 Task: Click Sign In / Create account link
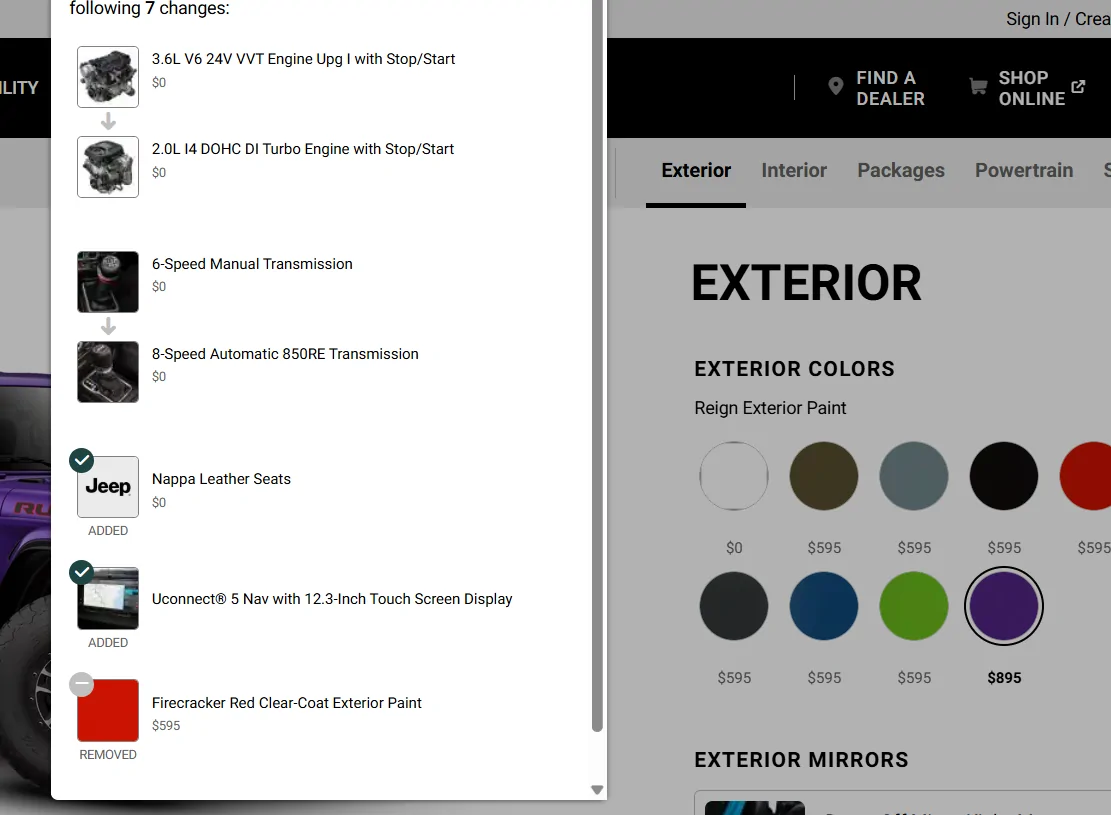point(1058,19)
